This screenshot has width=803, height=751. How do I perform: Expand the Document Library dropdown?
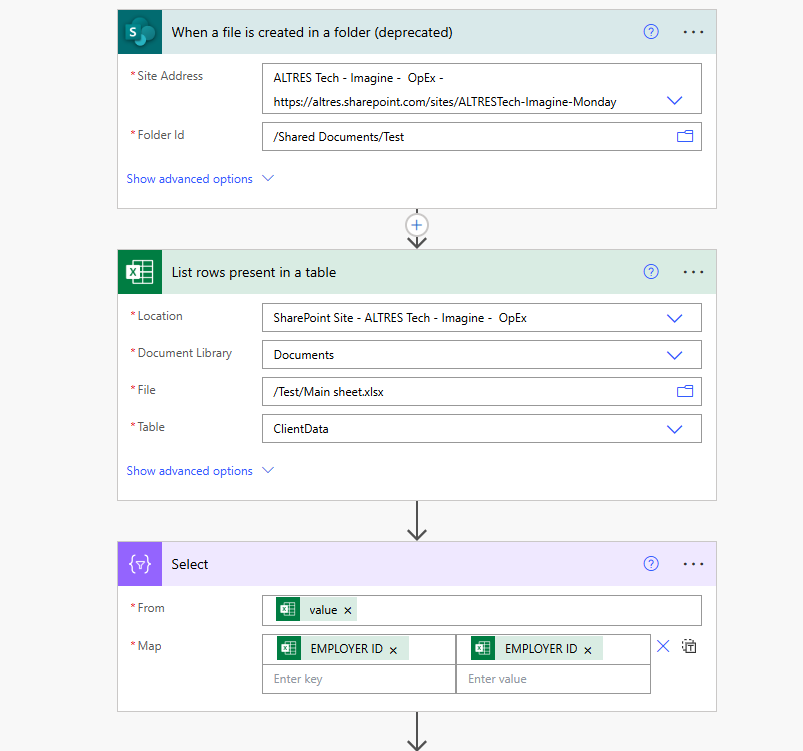pyautogui.click(x=674, y=355)
